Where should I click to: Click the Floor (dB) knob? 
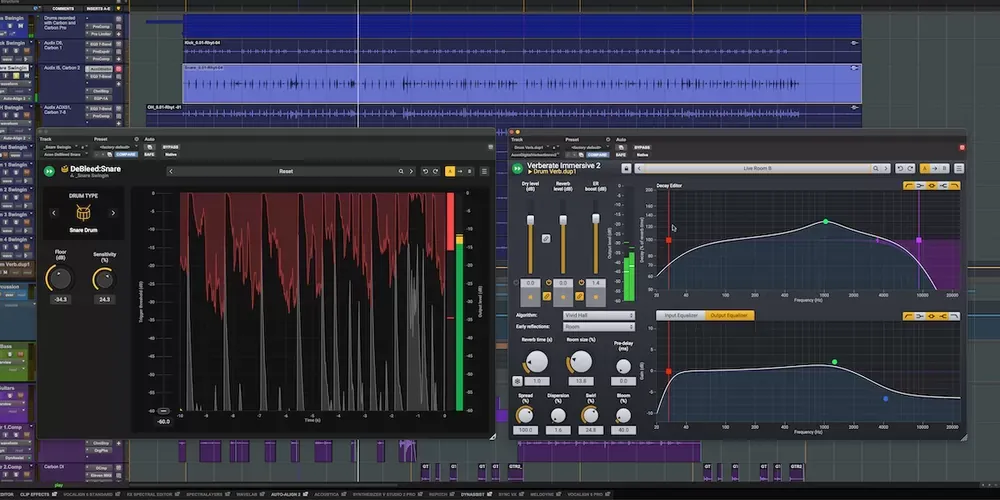60,279
